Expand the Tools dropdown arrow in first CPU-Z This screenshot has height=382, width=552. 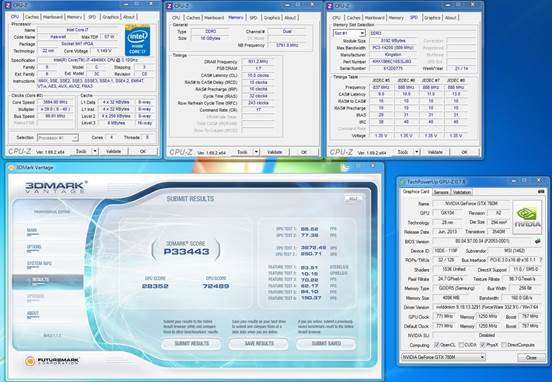pyautogui.click(x=95, y=151)
